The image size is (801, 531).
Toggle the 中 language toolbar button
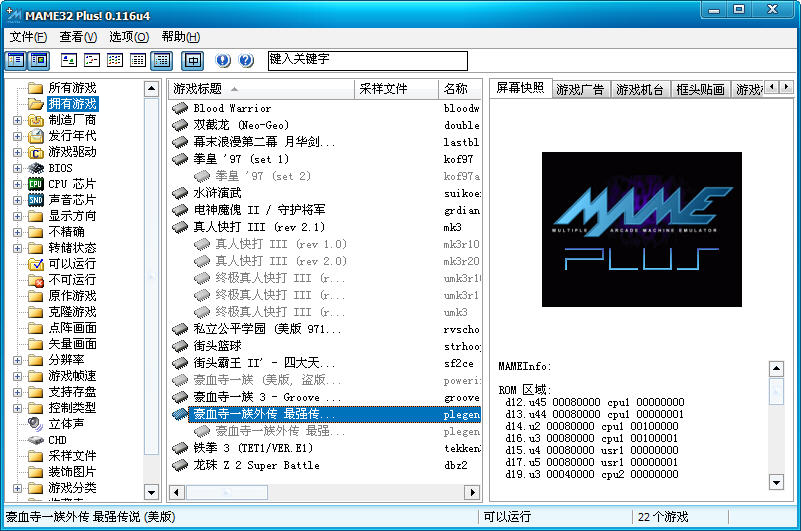pyautogui.click(x=192, y=61)
